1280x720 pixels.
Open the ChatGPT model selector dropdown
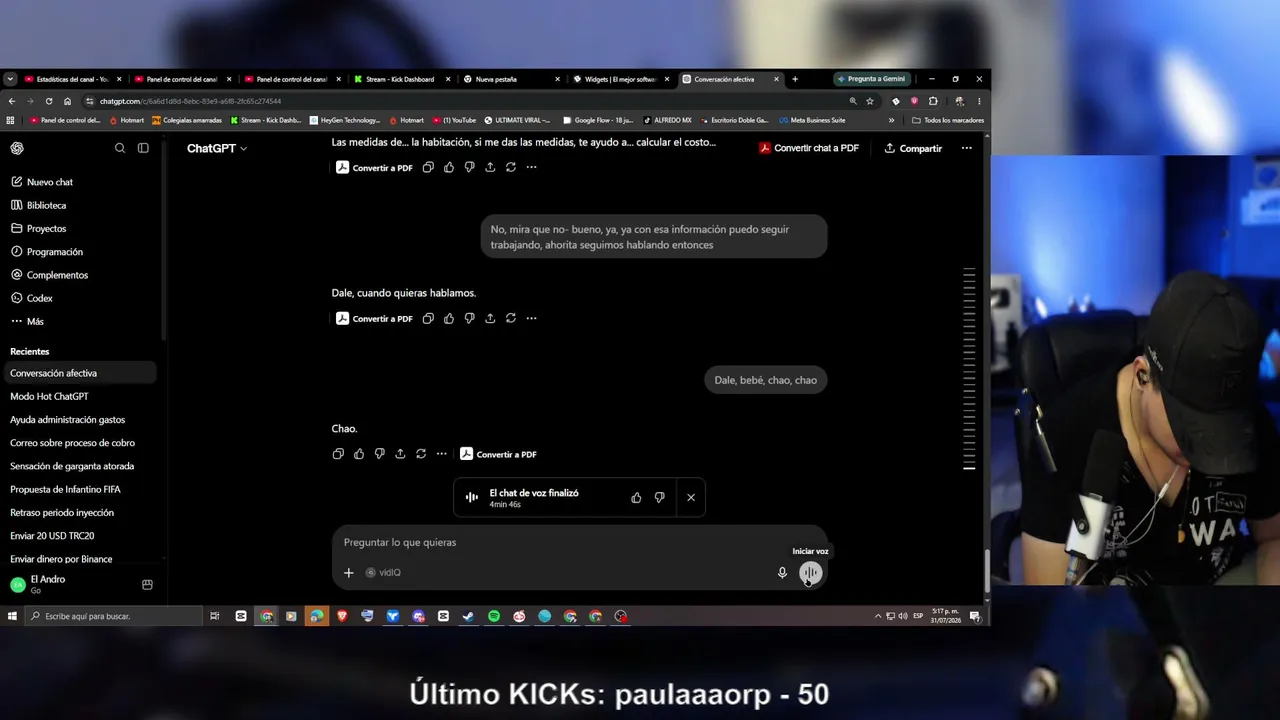[217, 148]
